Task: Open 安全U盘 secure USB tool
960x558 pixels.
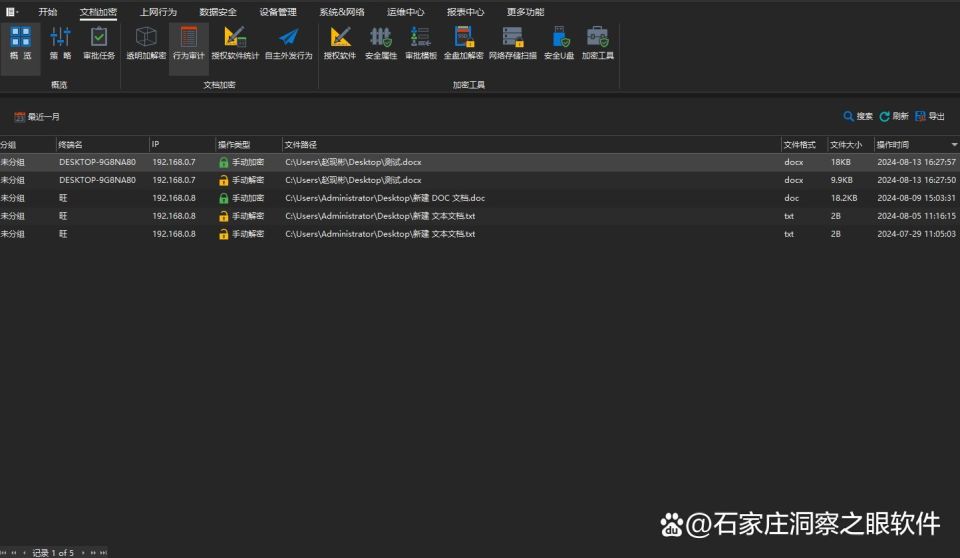Action: point(559,43)
